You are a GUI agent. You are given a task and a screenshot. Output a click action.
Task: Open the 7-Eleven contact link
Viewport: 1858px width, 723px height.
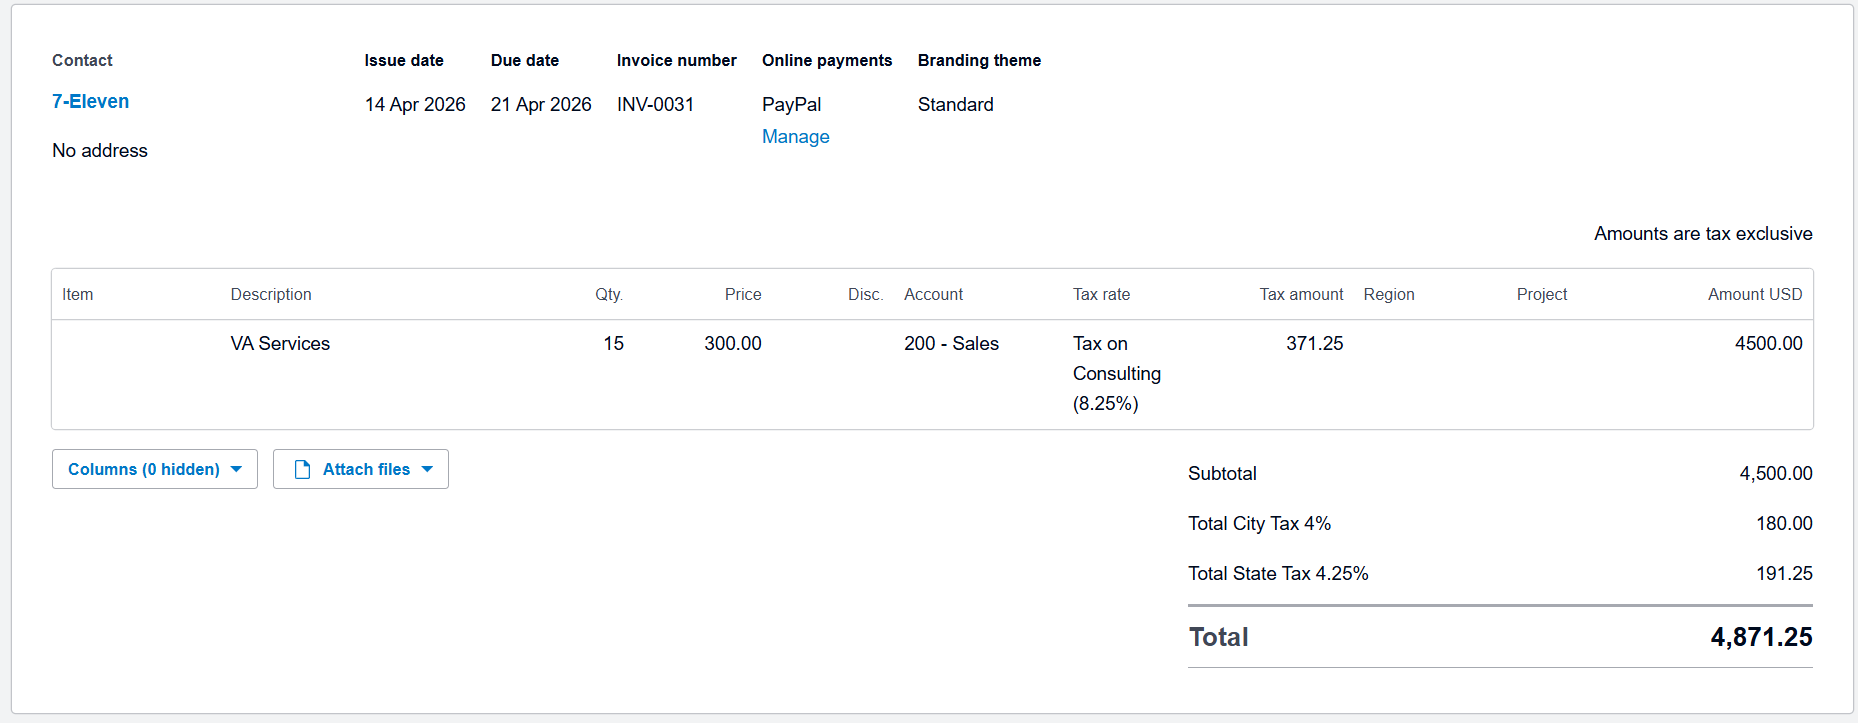(90, 101)
